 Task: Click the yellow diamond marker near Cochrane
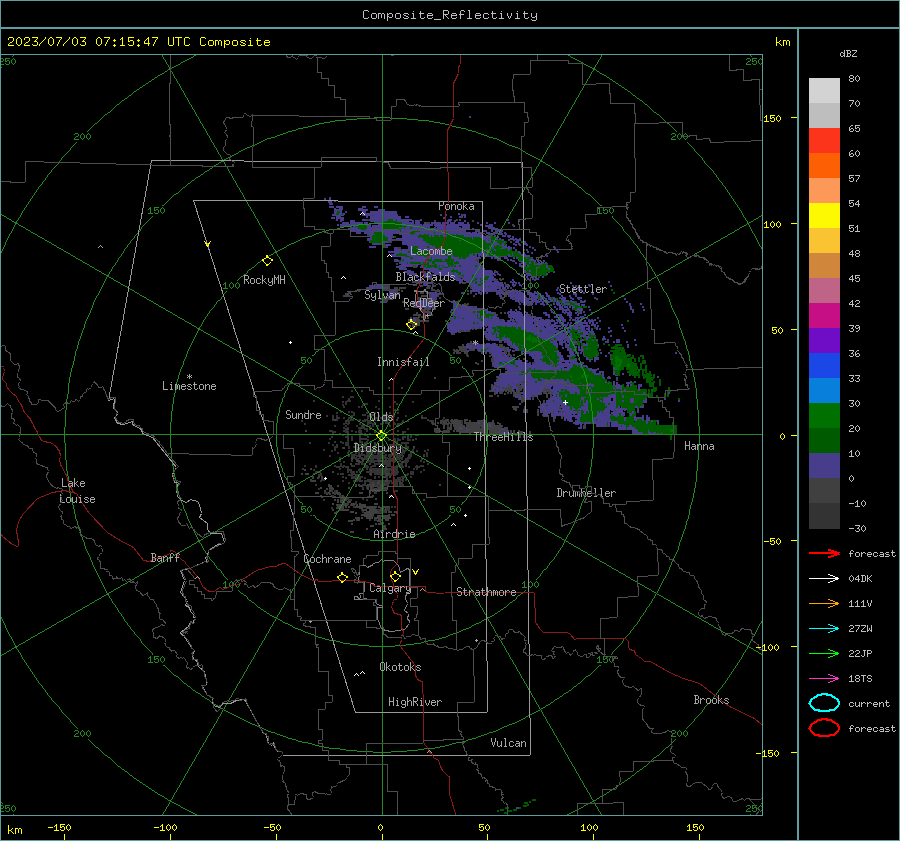[342, 577]
